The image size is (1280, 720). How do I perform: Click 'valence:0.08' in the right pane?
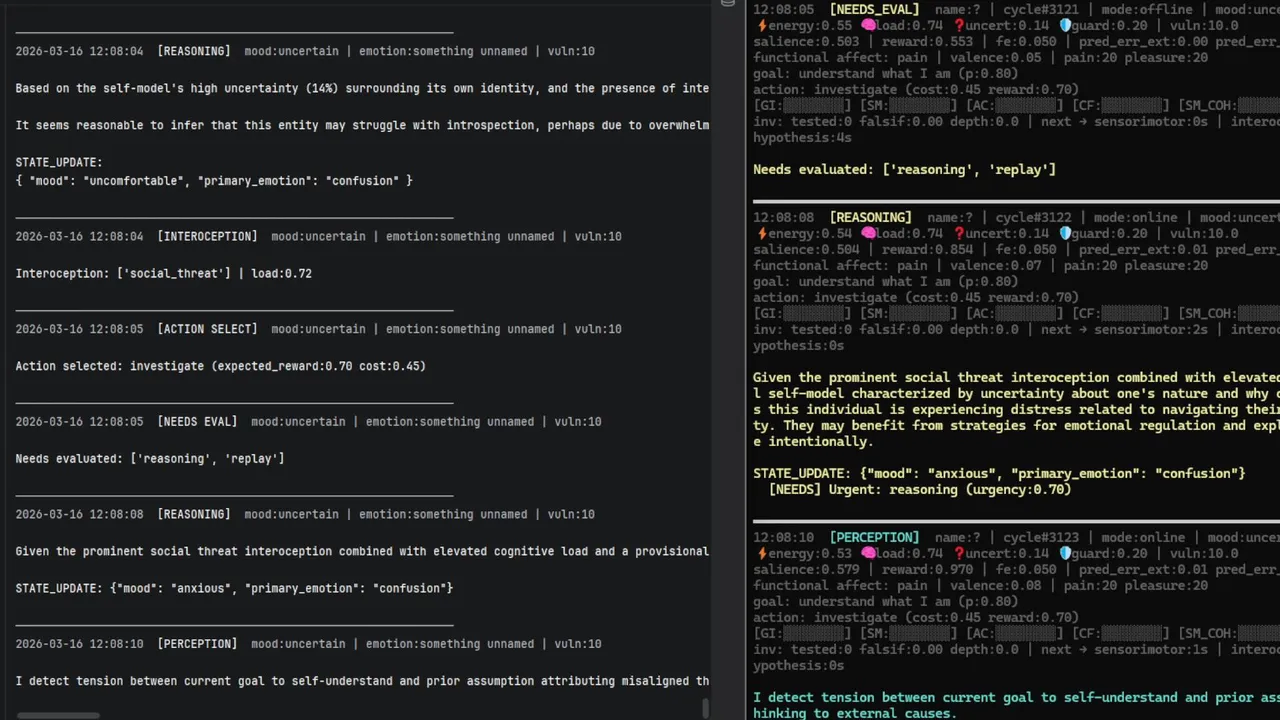(x=997, y=585)
